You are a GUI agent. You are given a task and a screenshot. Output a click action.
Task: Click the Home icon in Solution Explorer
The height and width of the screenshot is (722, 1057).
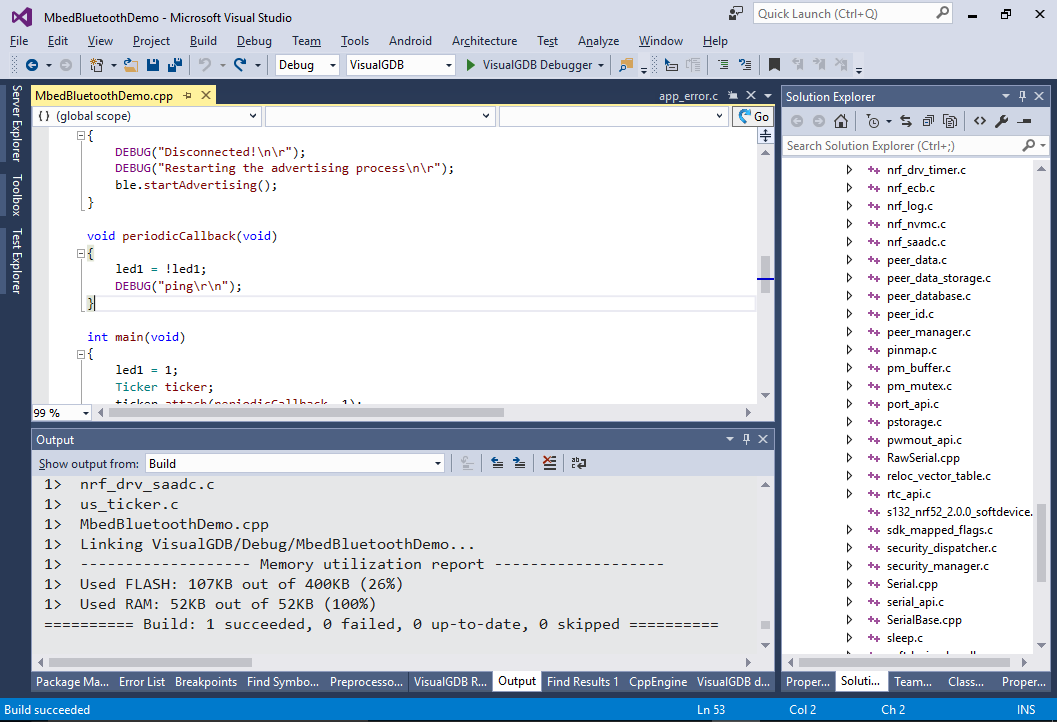[841, 121]
